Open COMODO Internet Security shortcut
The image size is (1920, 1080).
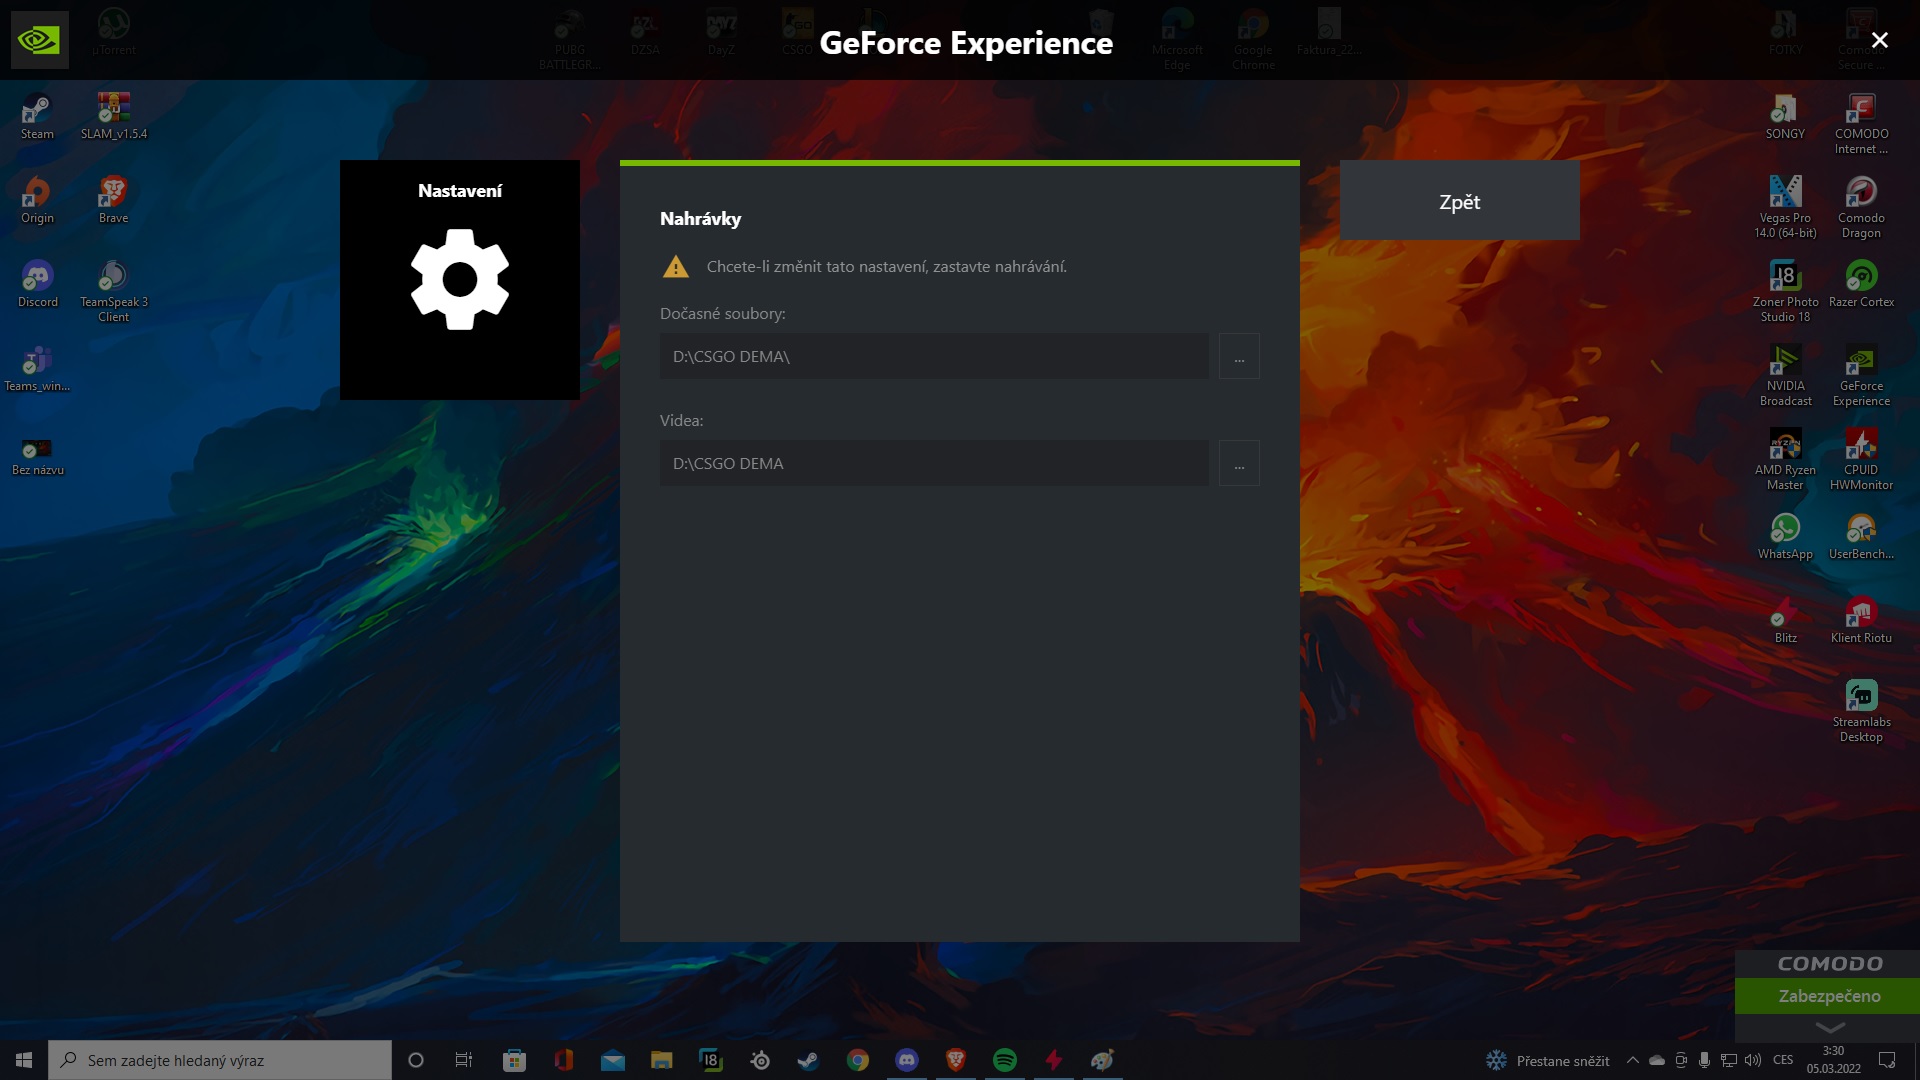coord(1861,123)
